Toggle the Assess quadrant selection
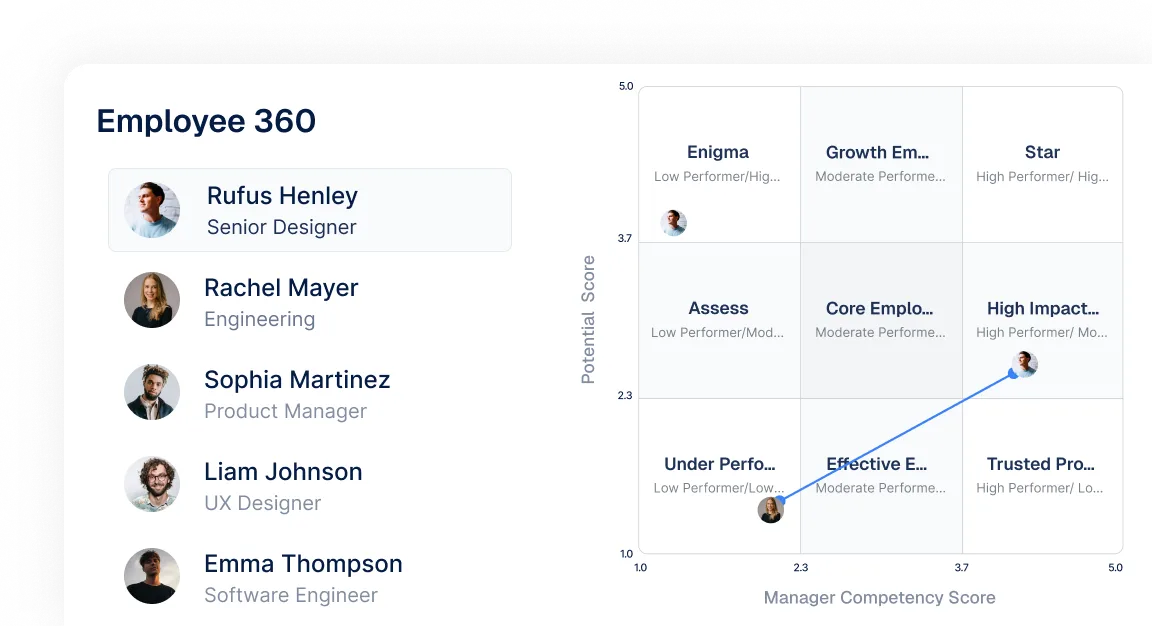This screenshot has width=1152, height=626. (718, 318)
